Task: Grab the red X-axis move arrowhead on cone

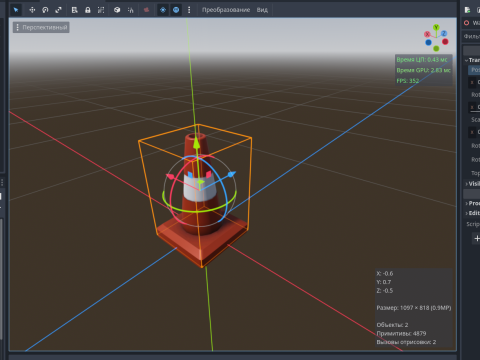Action: click(170, 177)
